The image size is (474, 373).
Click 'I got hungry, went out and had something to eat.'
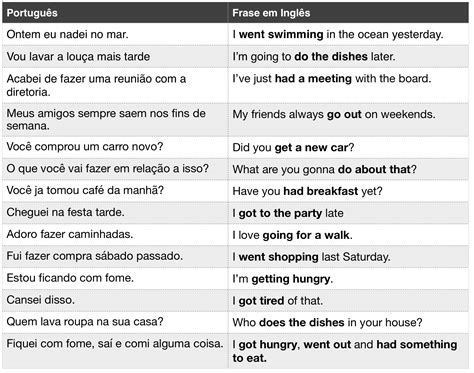point(345,351)
